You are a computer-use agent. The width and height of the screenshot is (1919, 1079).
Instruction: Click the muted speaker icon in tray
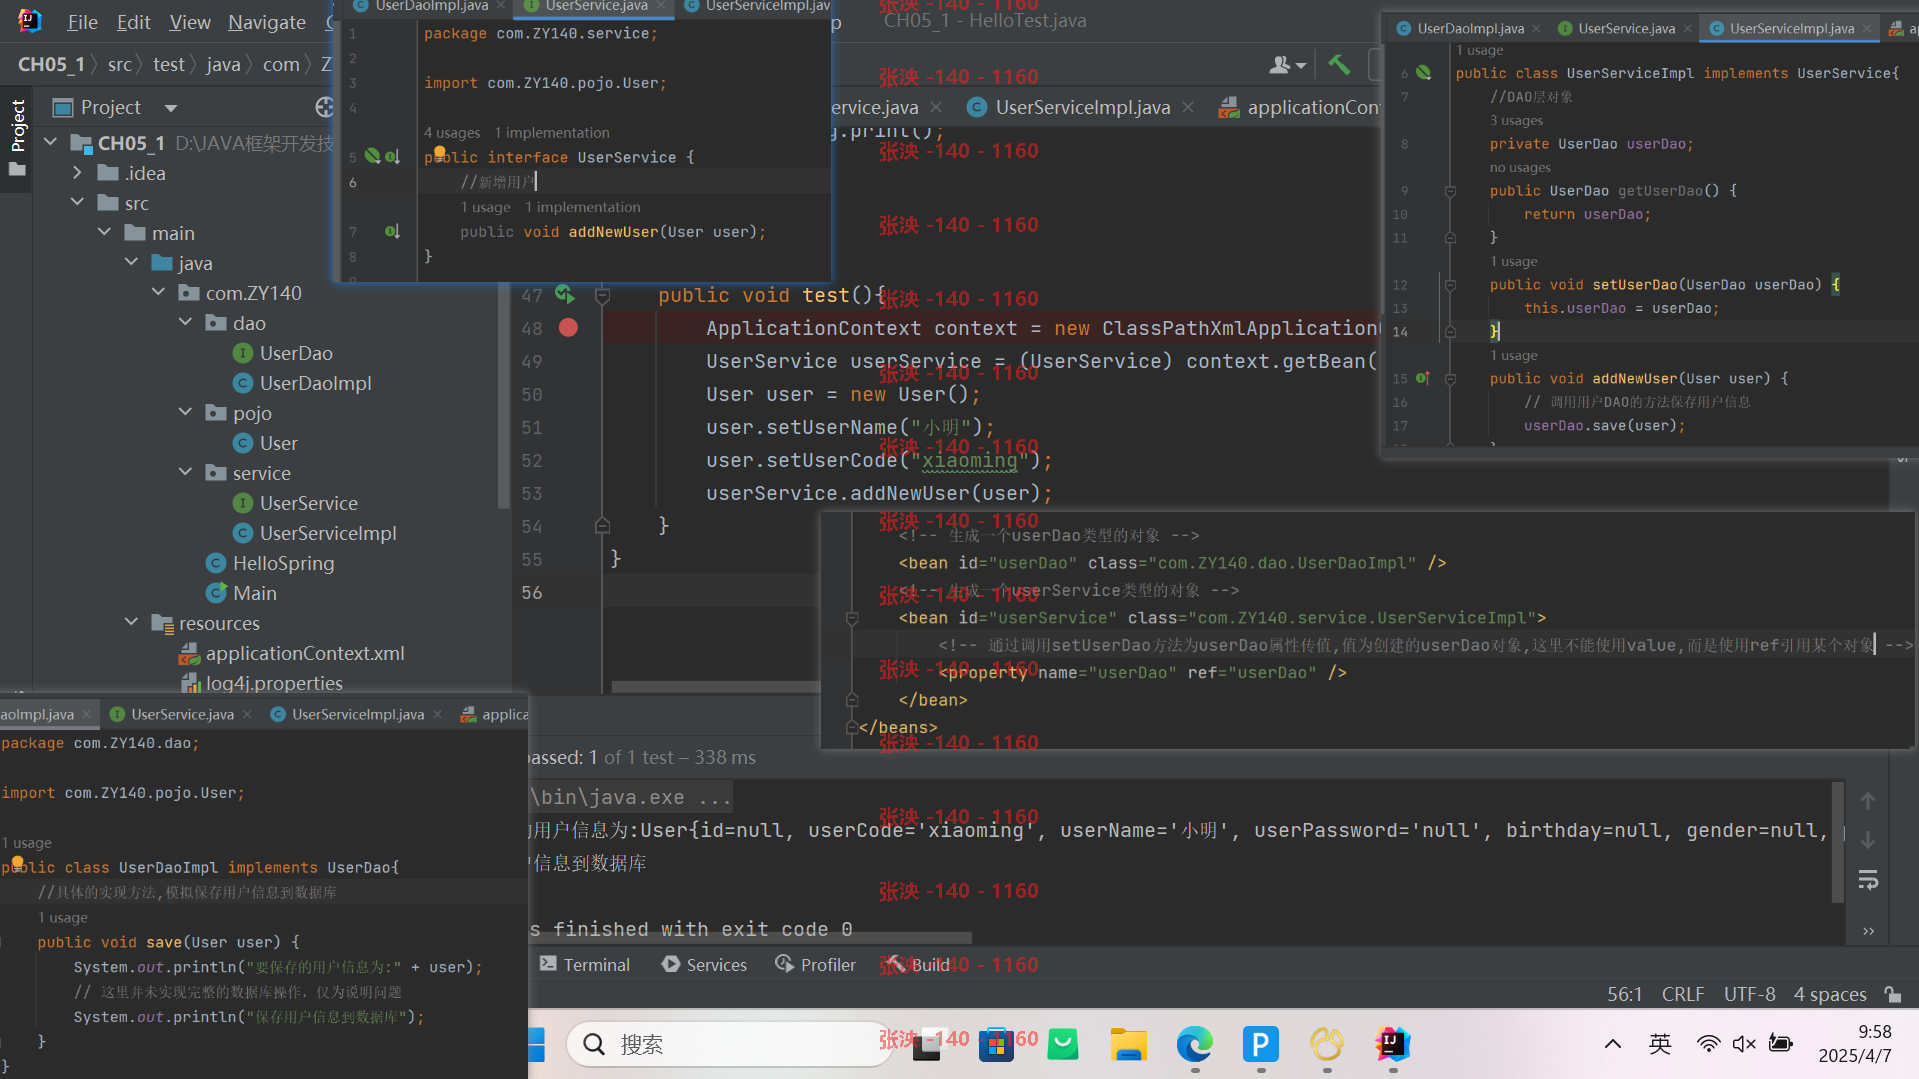point(1744,1044)
